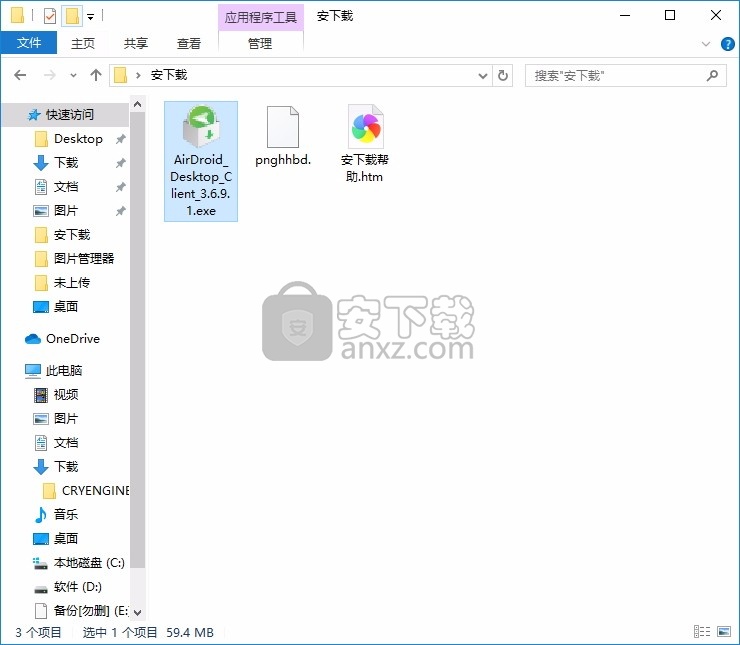Select the pnghhbd file icon

click(283, 128)
